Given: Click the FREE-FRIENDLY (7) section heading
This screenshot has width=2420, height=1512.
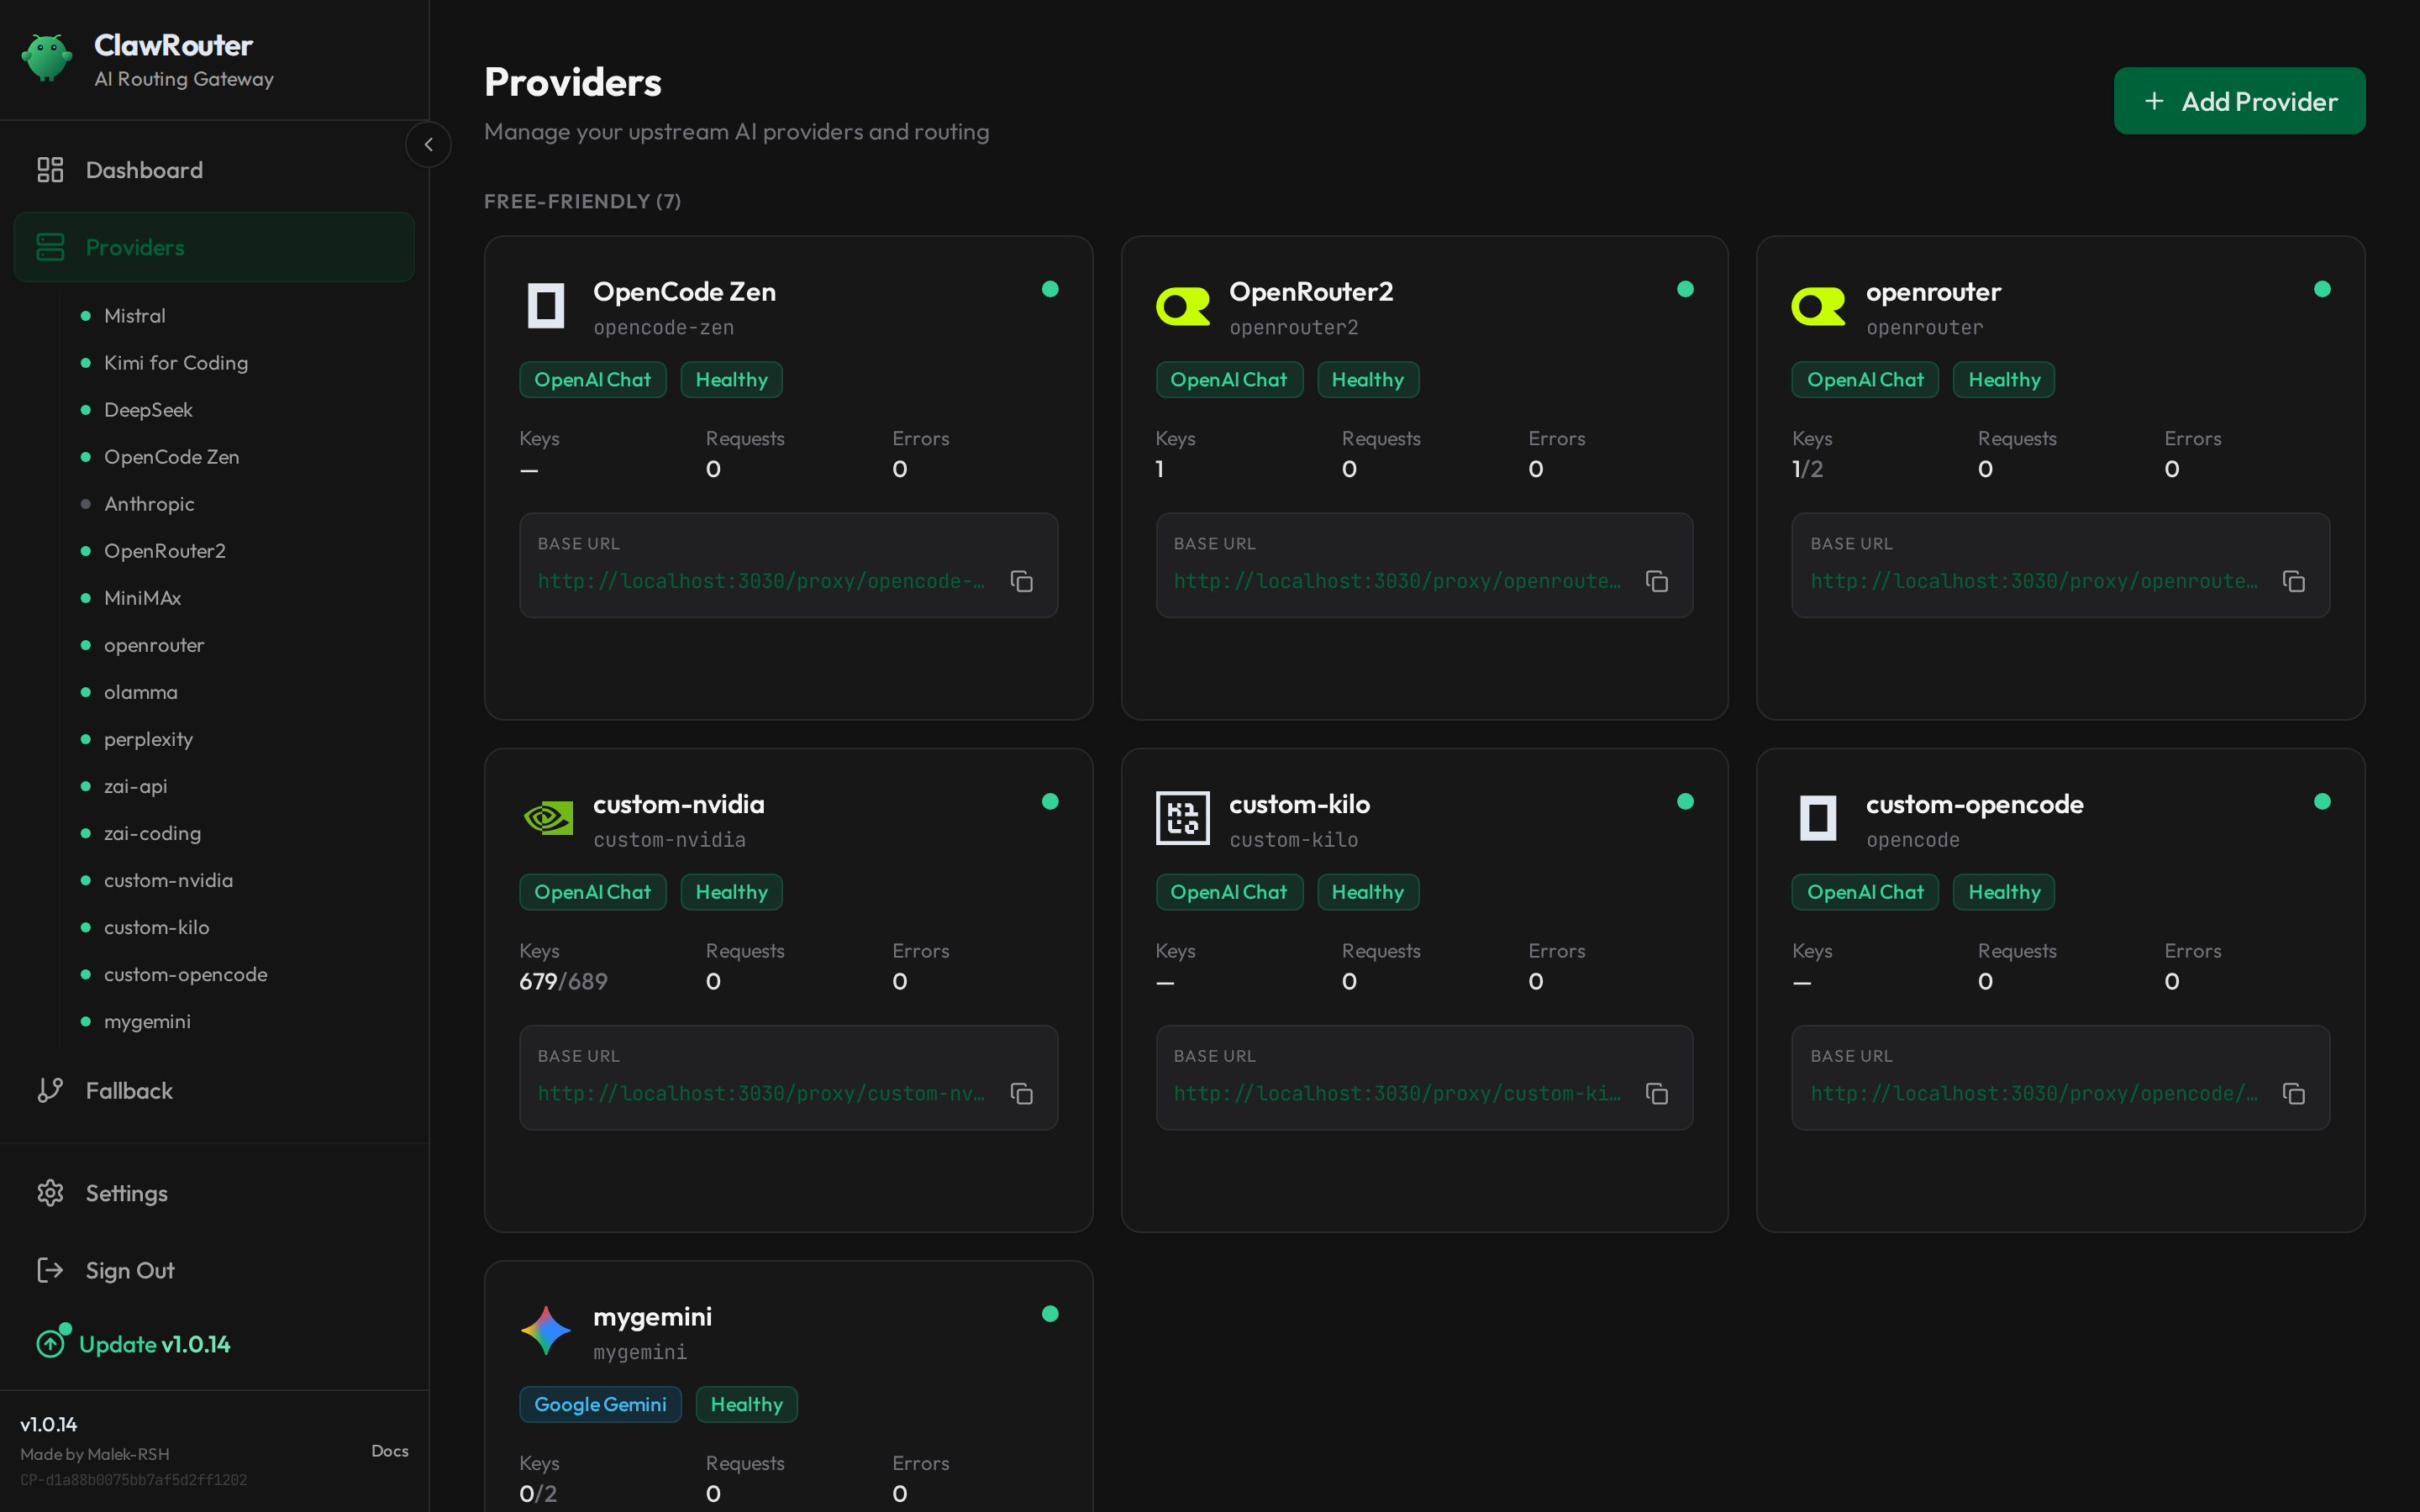Looking at the screenshot, I should tap(582, 201).
